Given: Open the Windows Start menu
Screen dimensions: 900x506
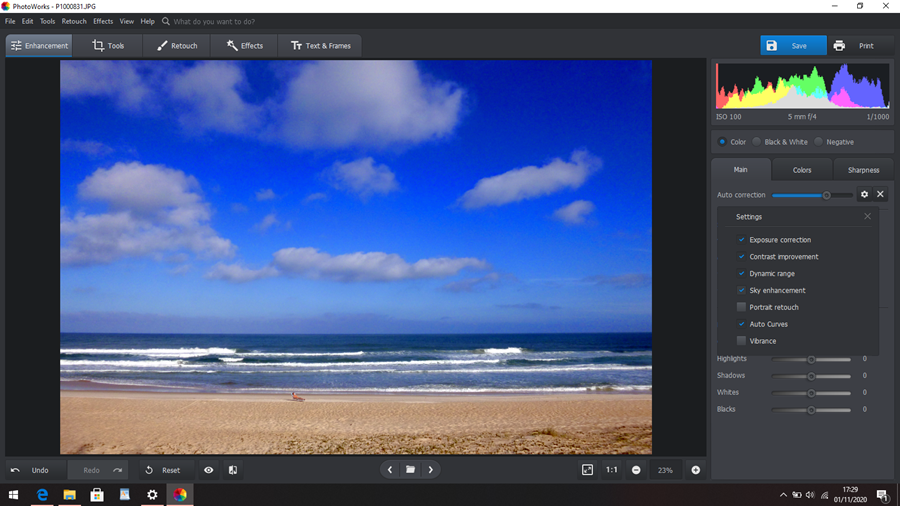Looking at the screenshot, I should click(14, 495).
